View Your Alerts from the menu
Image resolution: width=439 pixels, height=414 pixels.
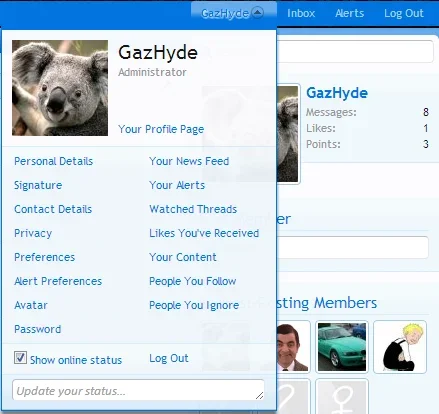click(177, 185)
